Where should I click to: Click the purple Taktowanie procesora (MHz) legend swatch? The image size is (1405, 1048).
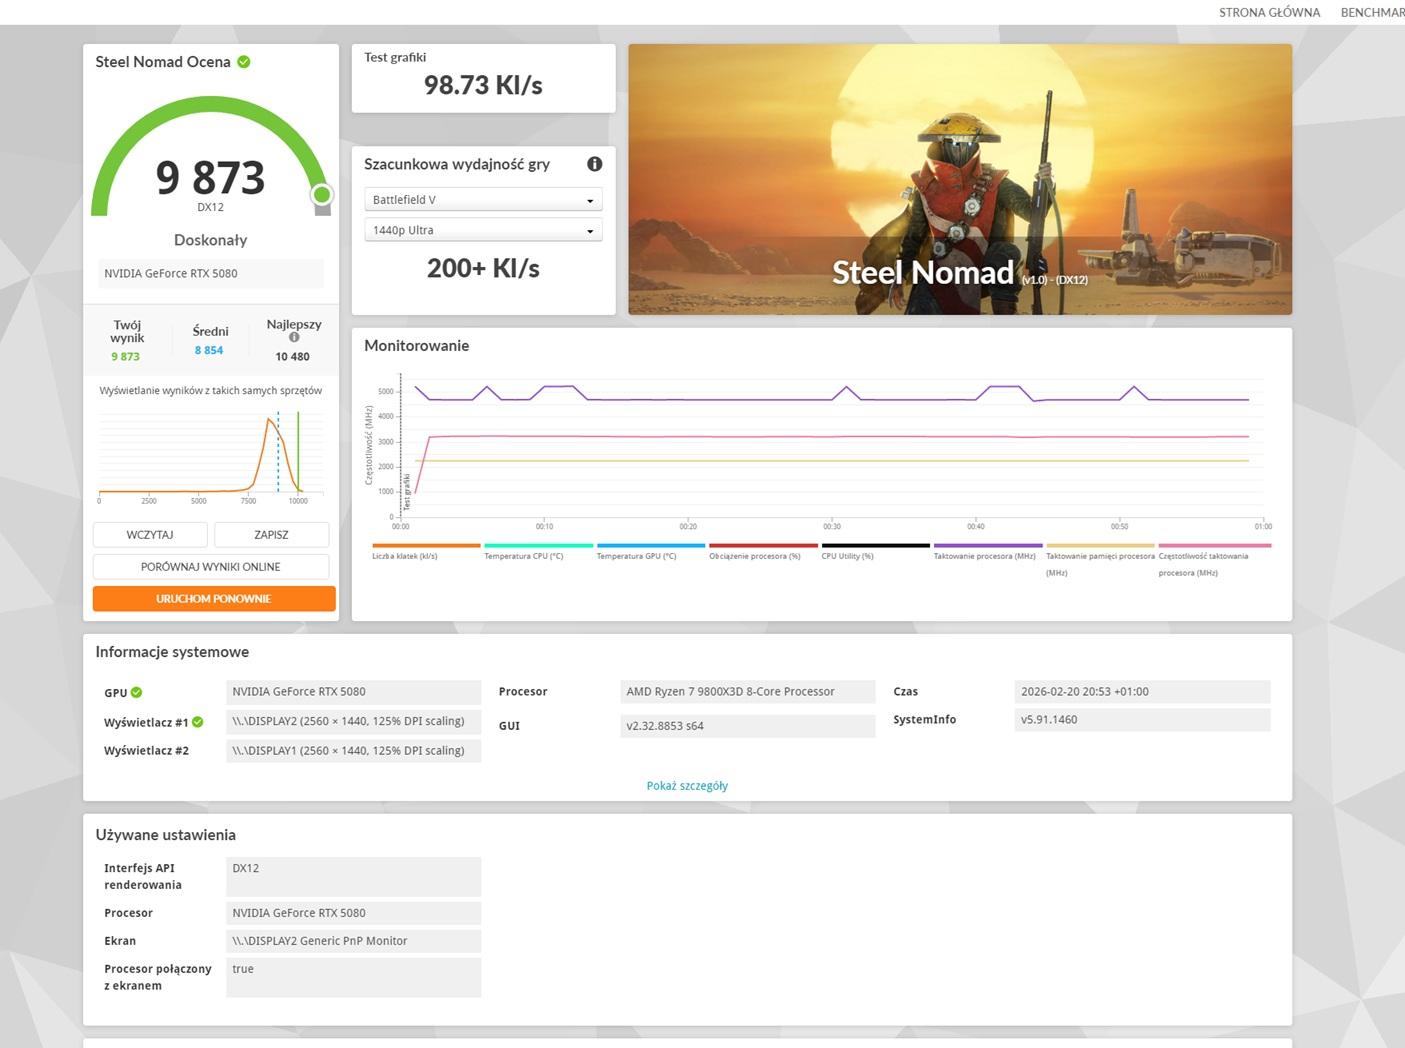pyautogui.click(x=987, y=546)
